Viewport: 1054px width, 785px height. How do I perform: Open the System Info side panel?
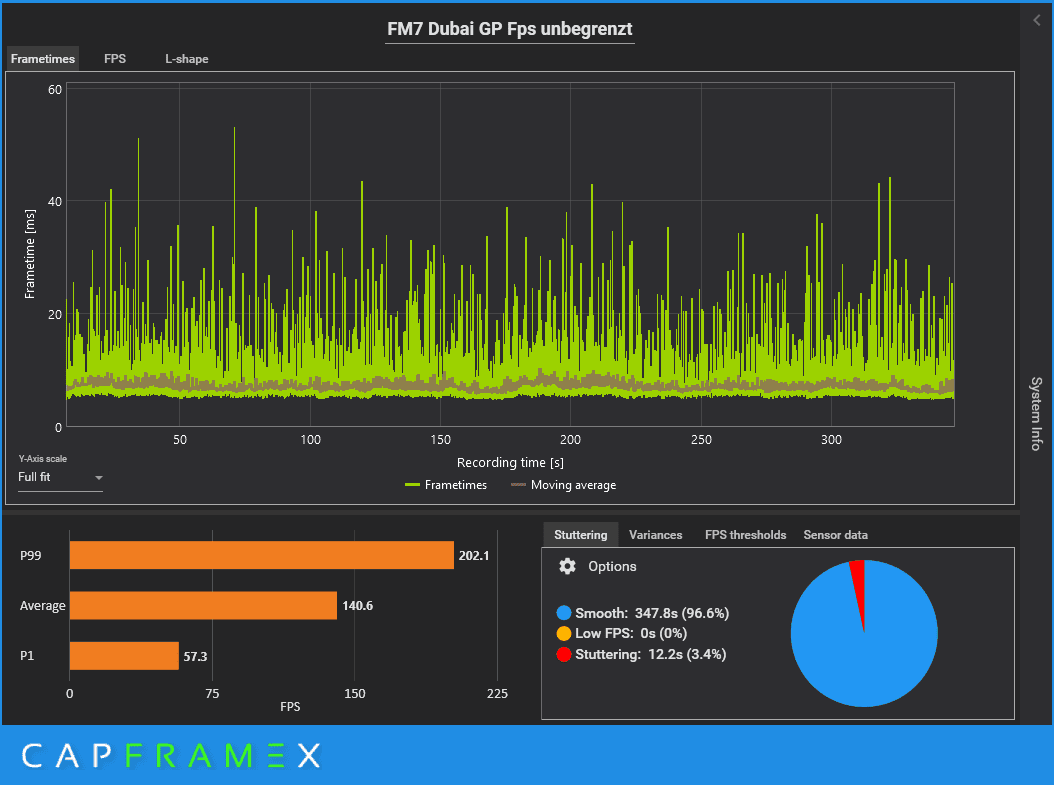1037,413
